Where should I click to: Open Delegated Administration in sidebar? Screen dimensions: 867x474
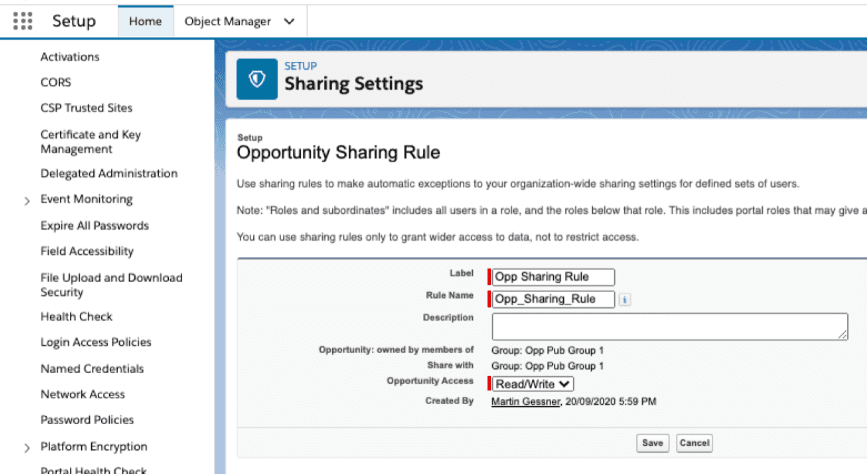[x=109, y=174]
